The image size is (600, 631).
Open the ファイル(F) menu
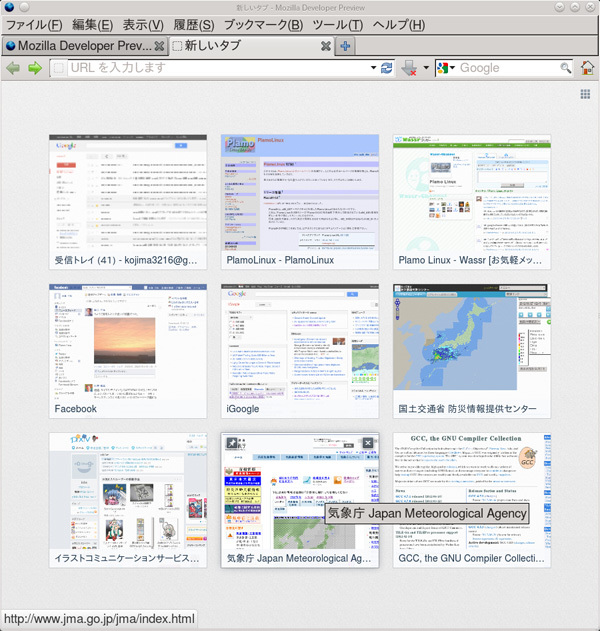(x=35, y=25)
